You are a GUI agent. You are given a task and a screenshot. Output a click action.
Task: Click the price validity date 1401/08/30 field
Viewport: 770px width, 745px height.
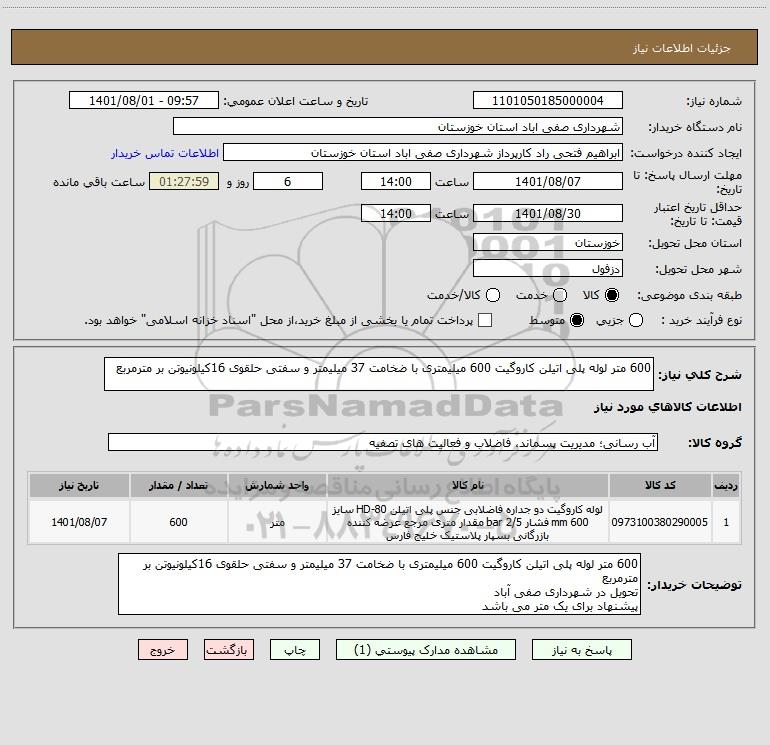[548, 213]
